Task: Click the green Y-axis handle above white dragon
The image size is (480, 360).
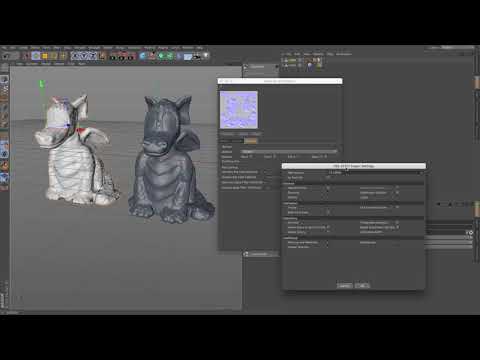Action: pyautogui.click(x=41, y=84)
